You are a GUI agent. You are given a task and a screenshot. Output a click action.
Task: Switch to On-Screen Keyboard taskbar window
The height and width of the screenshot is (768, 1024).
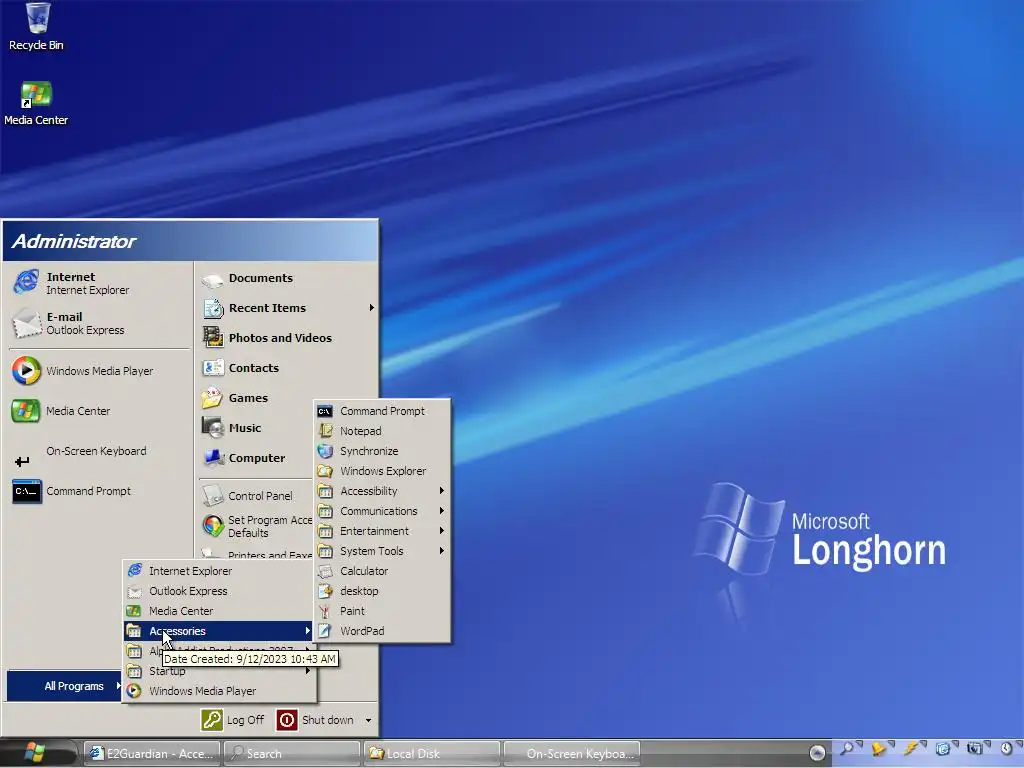click(572, 754)
